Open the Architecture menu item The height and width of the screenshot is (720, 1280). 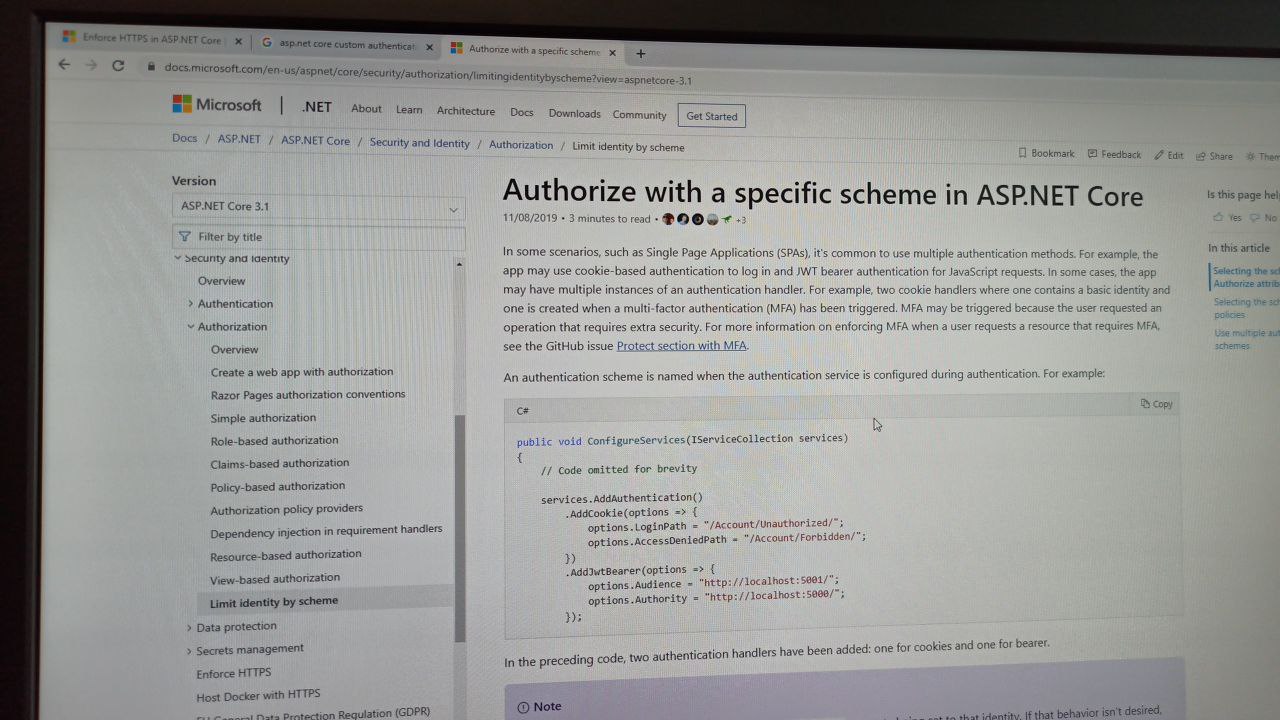pos(466,111)
